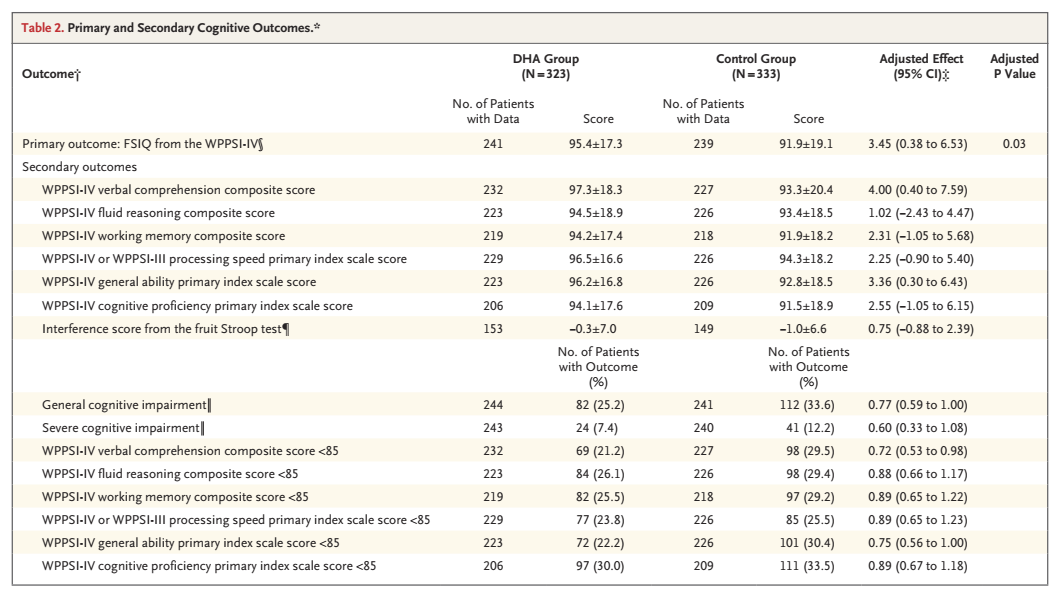
Task: Click the primary outcome FSIQ row label
Action: pos(143,144)
